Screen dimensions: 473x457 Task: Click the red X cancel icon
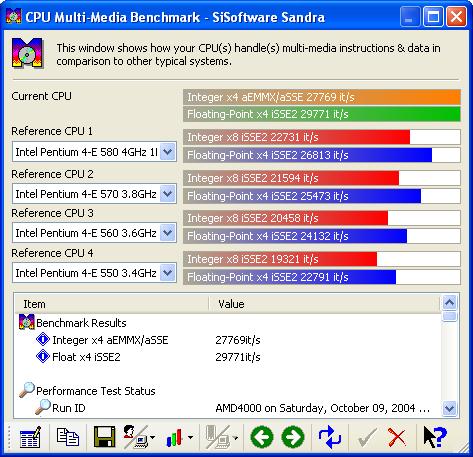397,437
